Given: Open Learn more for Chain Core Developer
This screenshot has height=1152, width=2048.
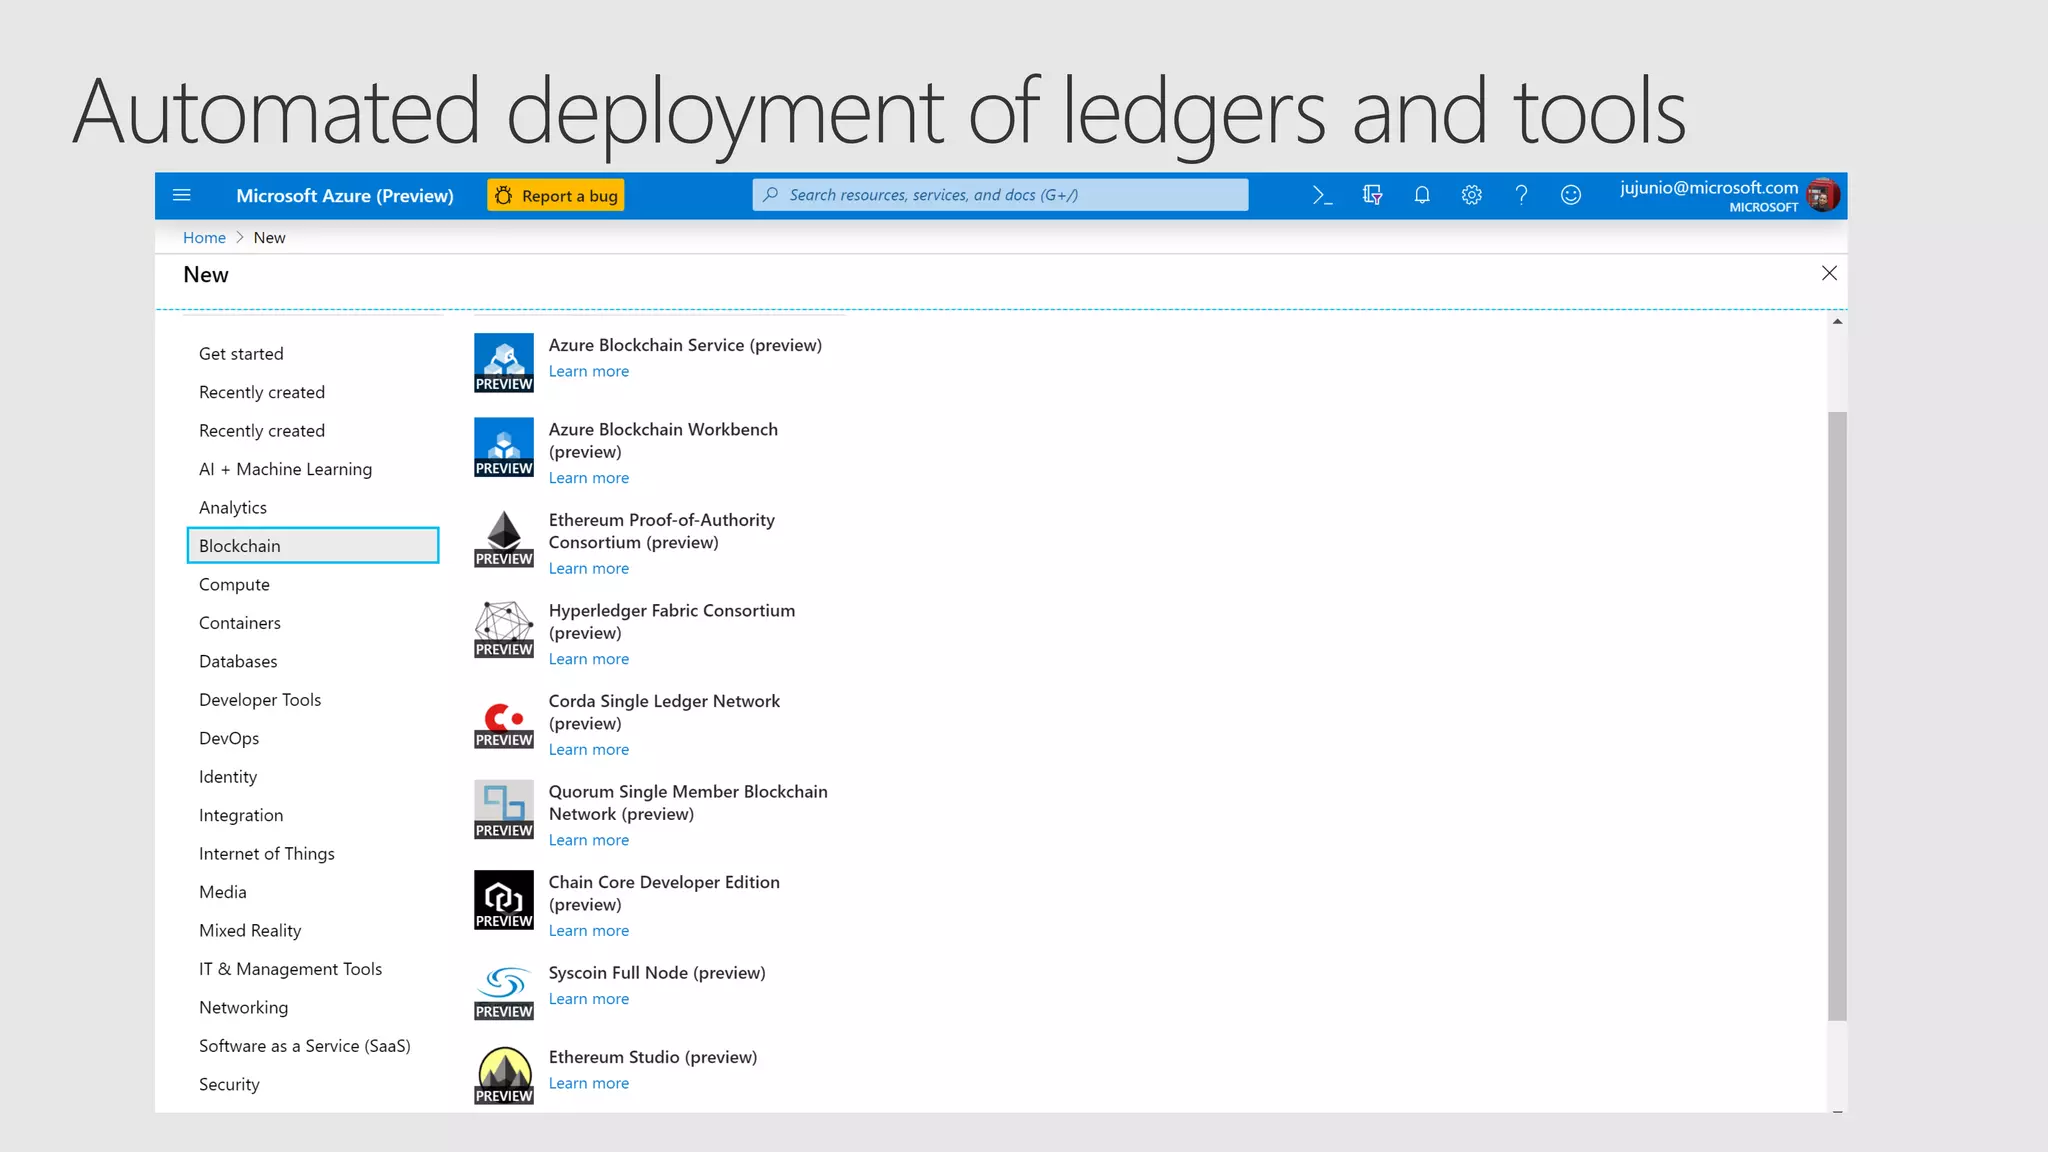Looking at the screenshot, I should click(x=589, y=931).
